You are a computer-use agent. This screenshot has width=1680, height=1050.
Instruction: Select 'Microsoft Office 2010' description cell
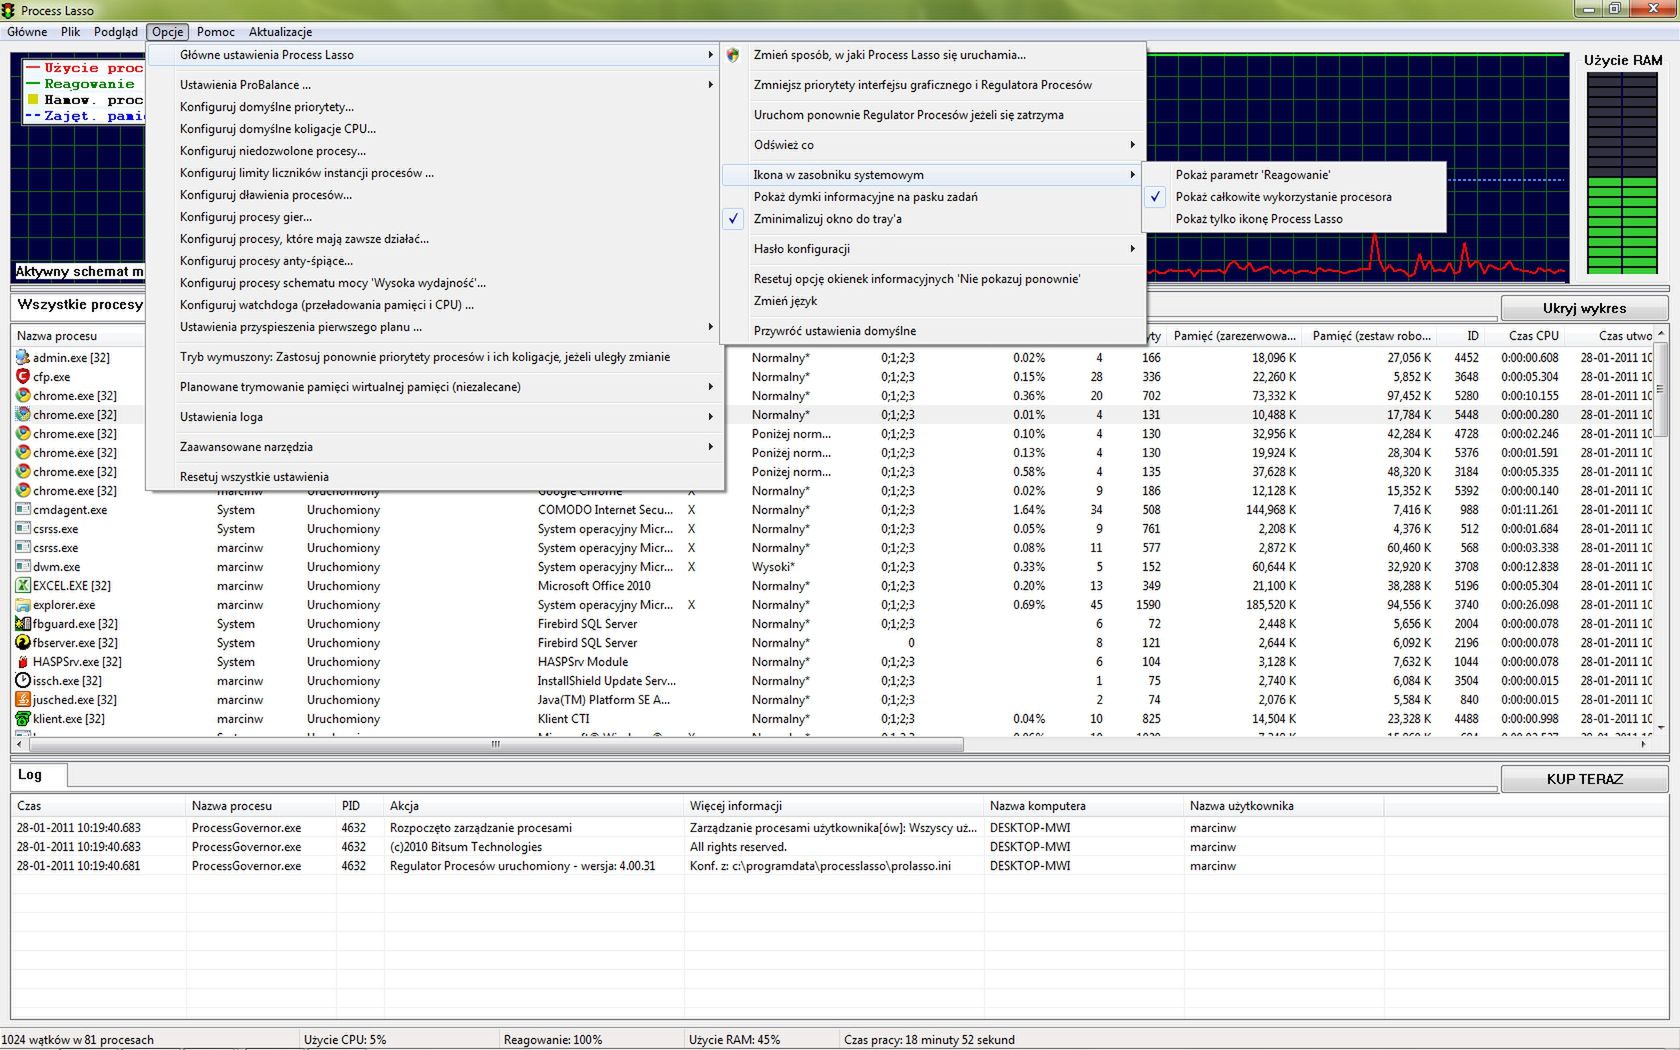594,586
